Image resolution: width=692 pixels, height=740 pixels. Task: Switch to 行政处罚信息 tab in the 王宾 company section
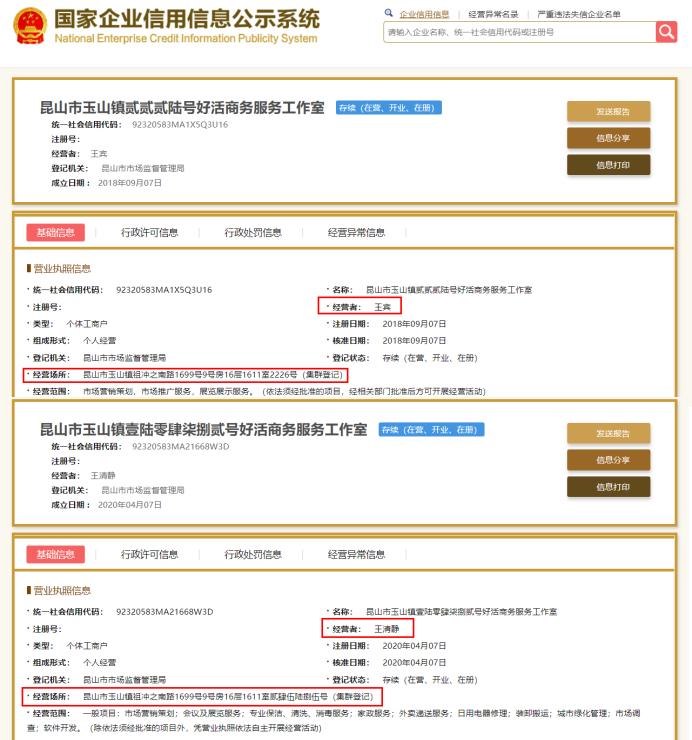click(x=253, y=232)
